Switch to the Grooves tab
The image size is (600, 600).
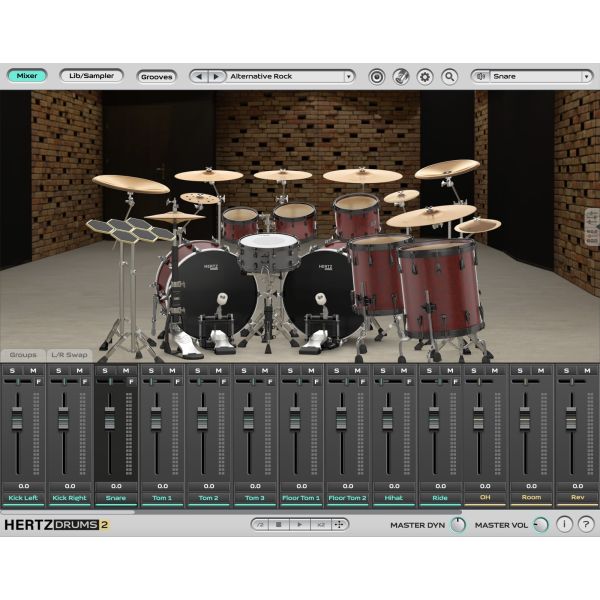[x=157, y=77]
